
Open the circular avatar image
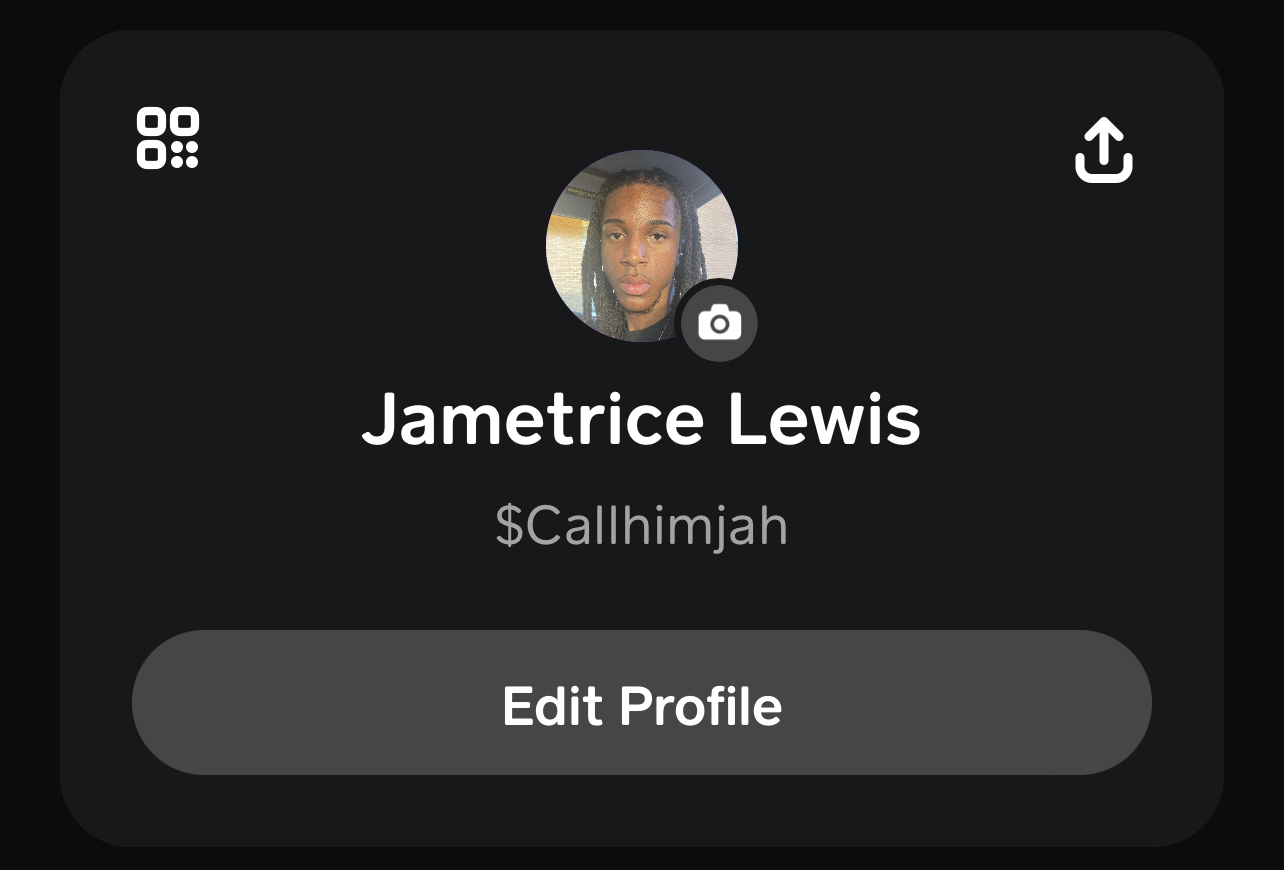tap(641, 246)
